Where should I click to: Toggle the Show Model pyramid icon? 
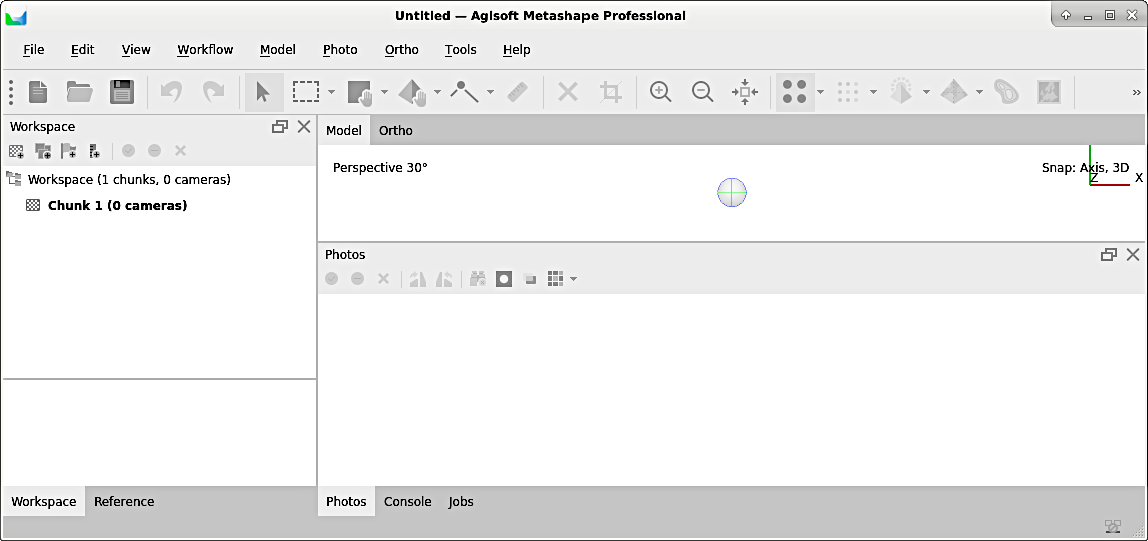click(901, 92)
